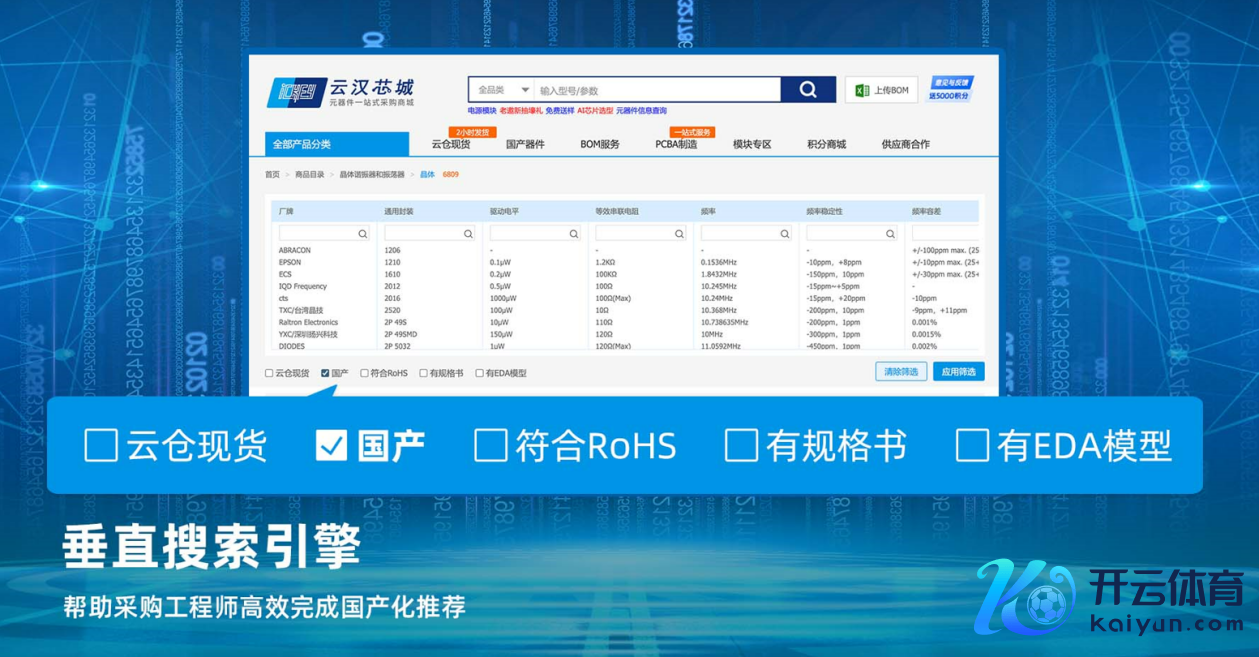Check the small 有EDA模型 checkbox
Screen dimensions: 1259x657
pos(479,373)
